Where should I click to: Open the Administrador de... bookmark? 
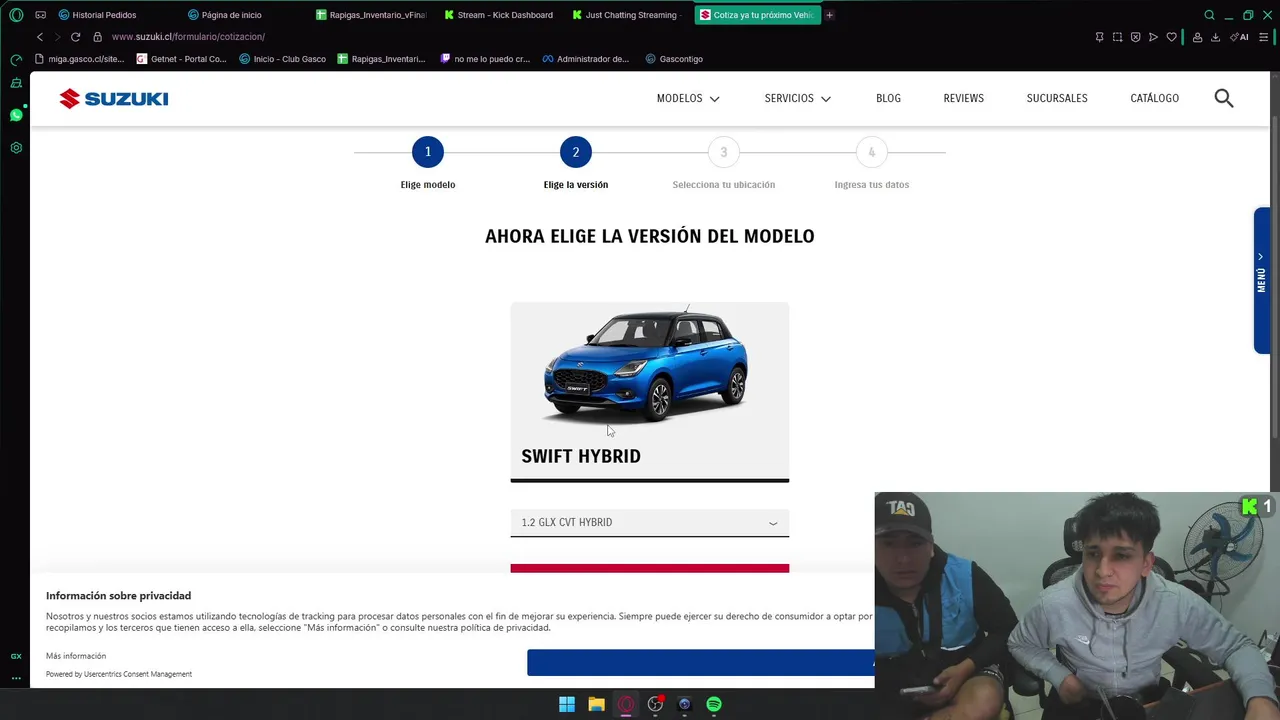tap(586, 59)
